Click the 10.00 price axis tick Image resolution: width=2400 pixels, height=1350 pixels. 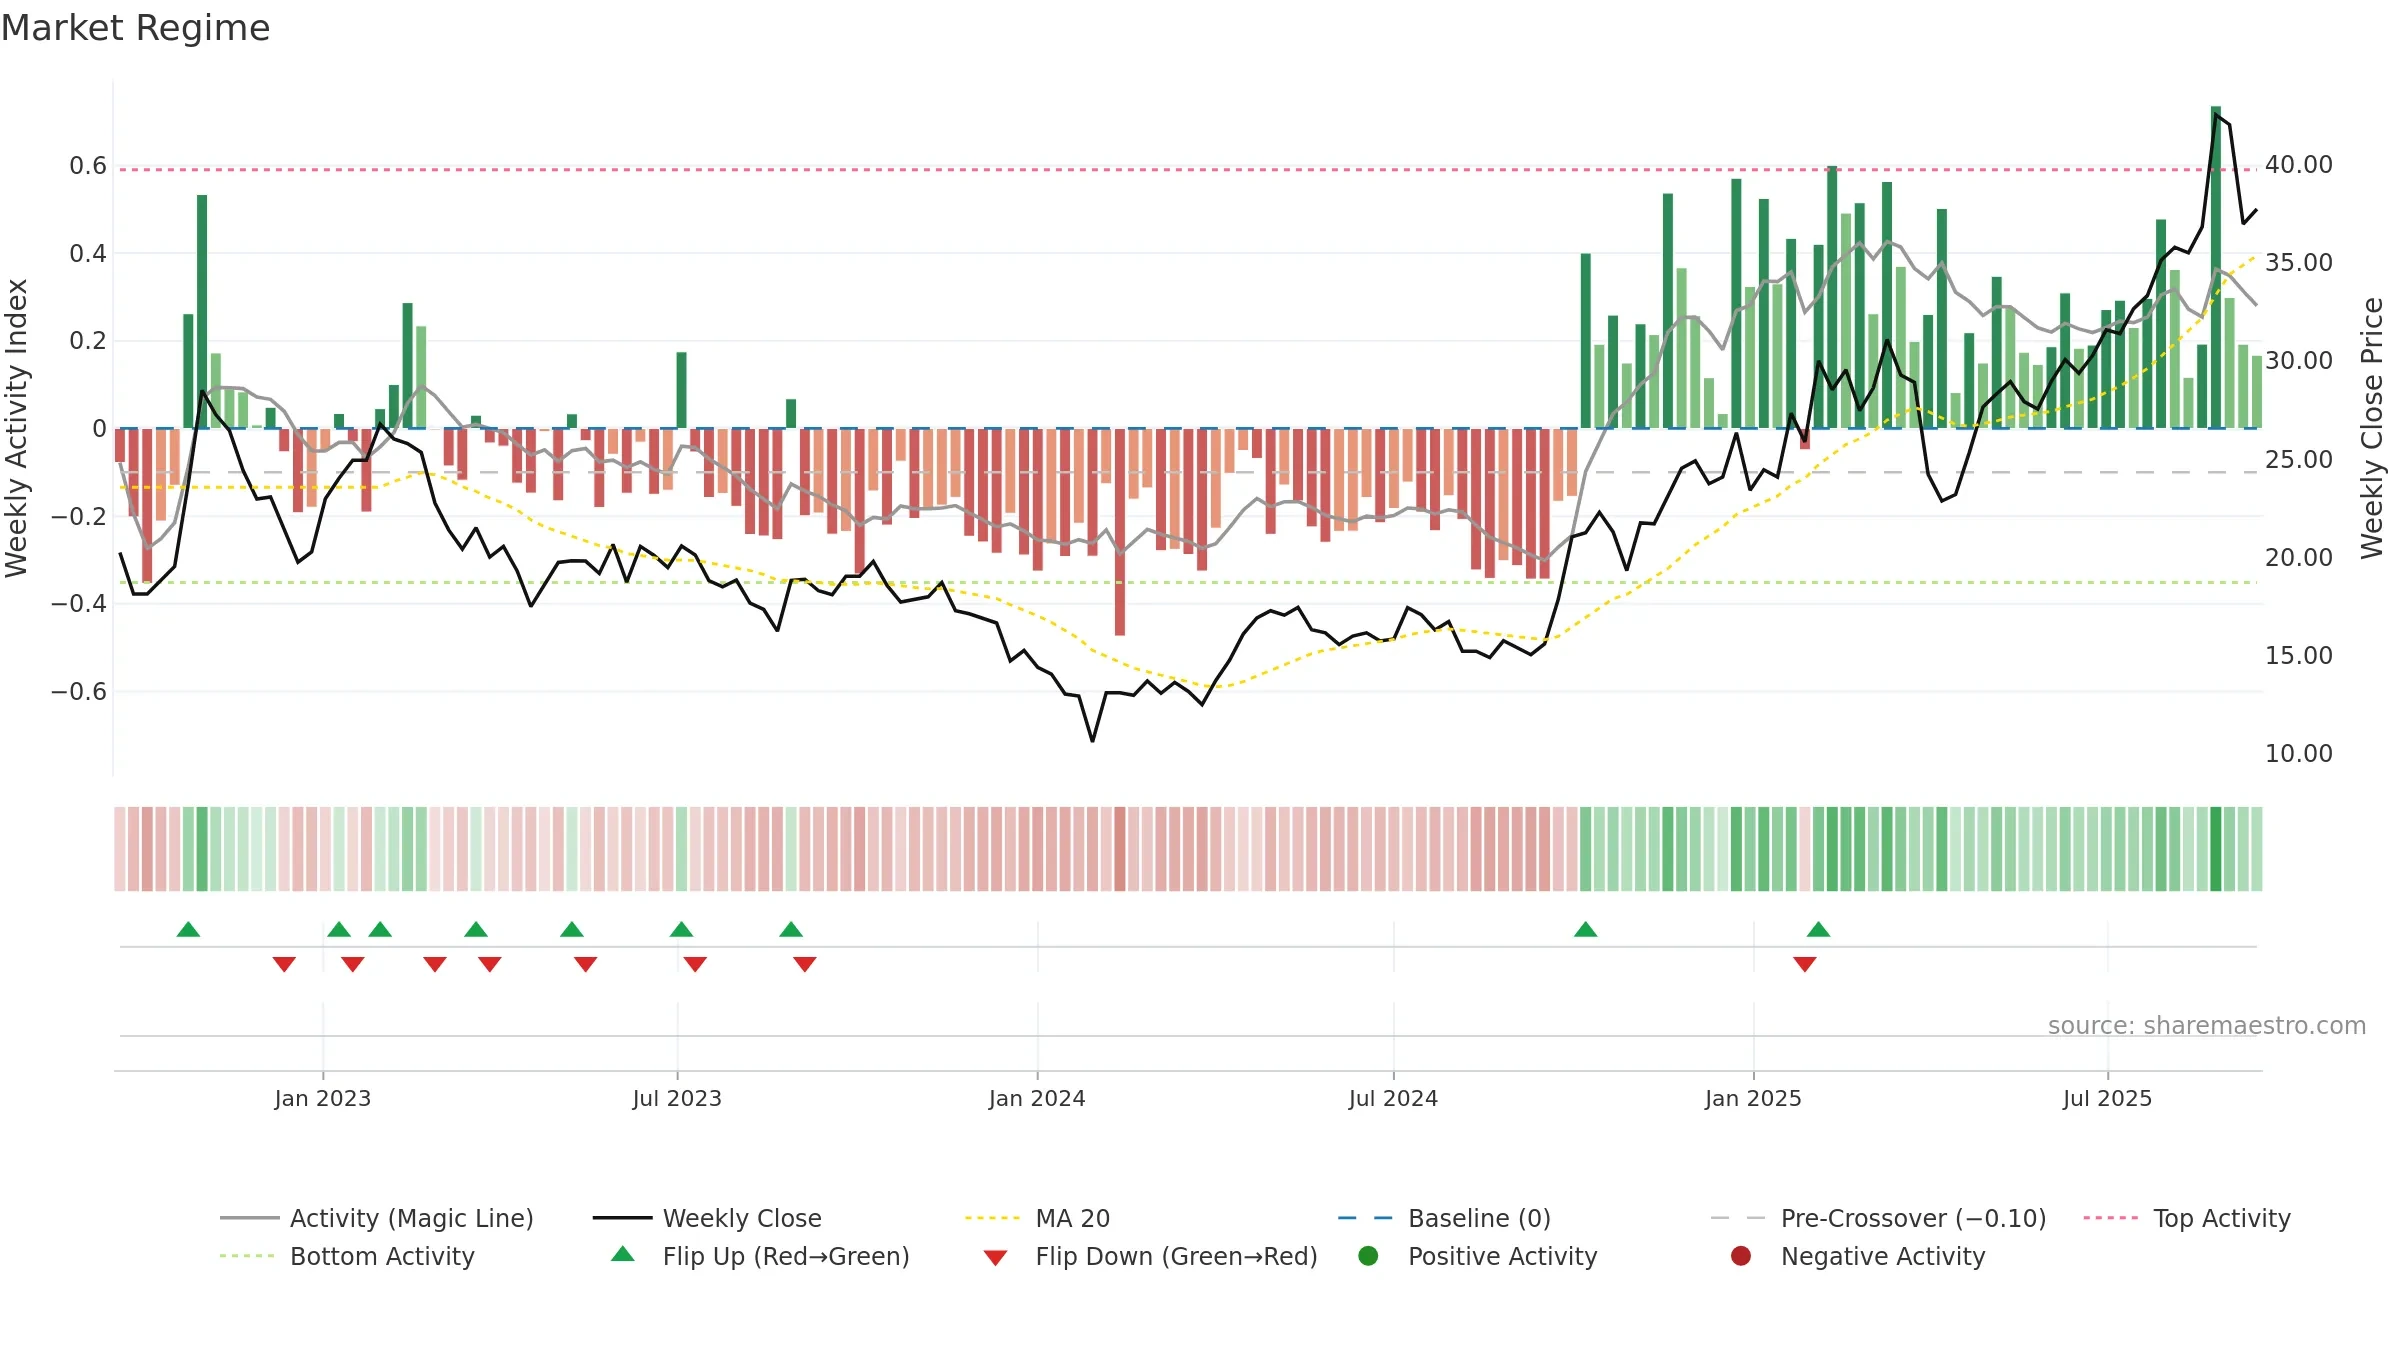[2299, 754]
